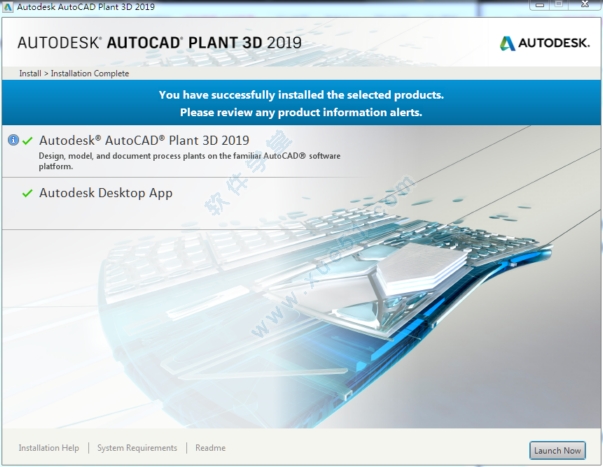Select the Autodesk Desktop App product entry

[106, 193]
